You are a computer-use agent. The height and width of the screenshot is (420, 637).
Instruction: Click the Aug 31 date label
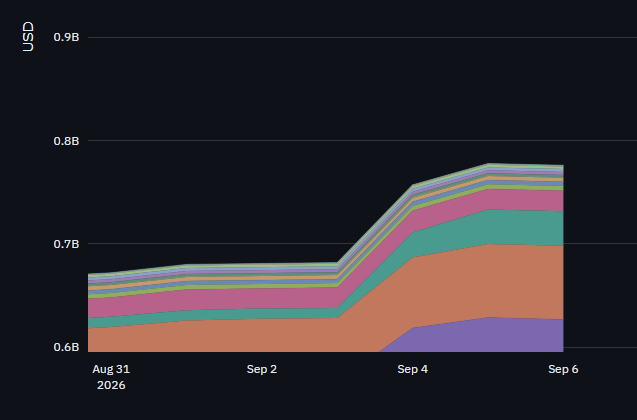coord(111,369)
